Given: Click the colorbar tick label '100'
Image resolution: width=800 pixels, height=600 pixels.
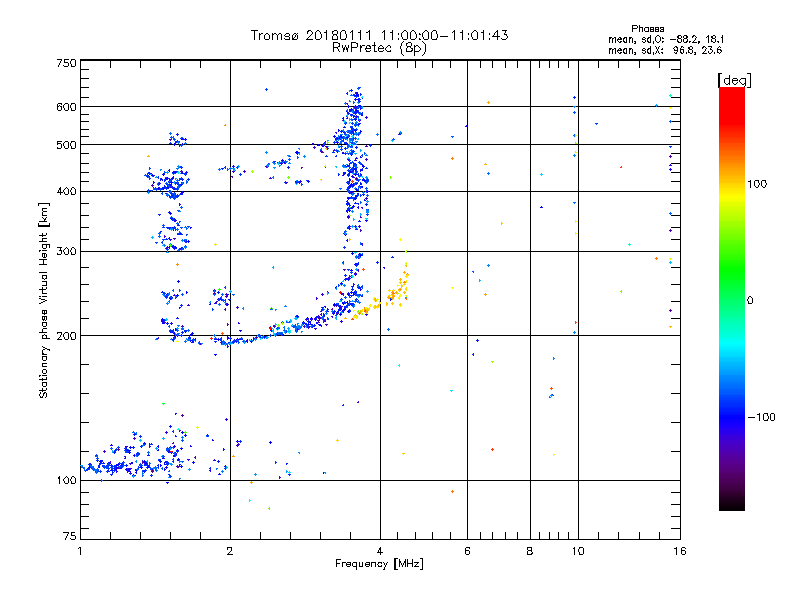Looking at the screenshot, I should (x=757, y=184).
